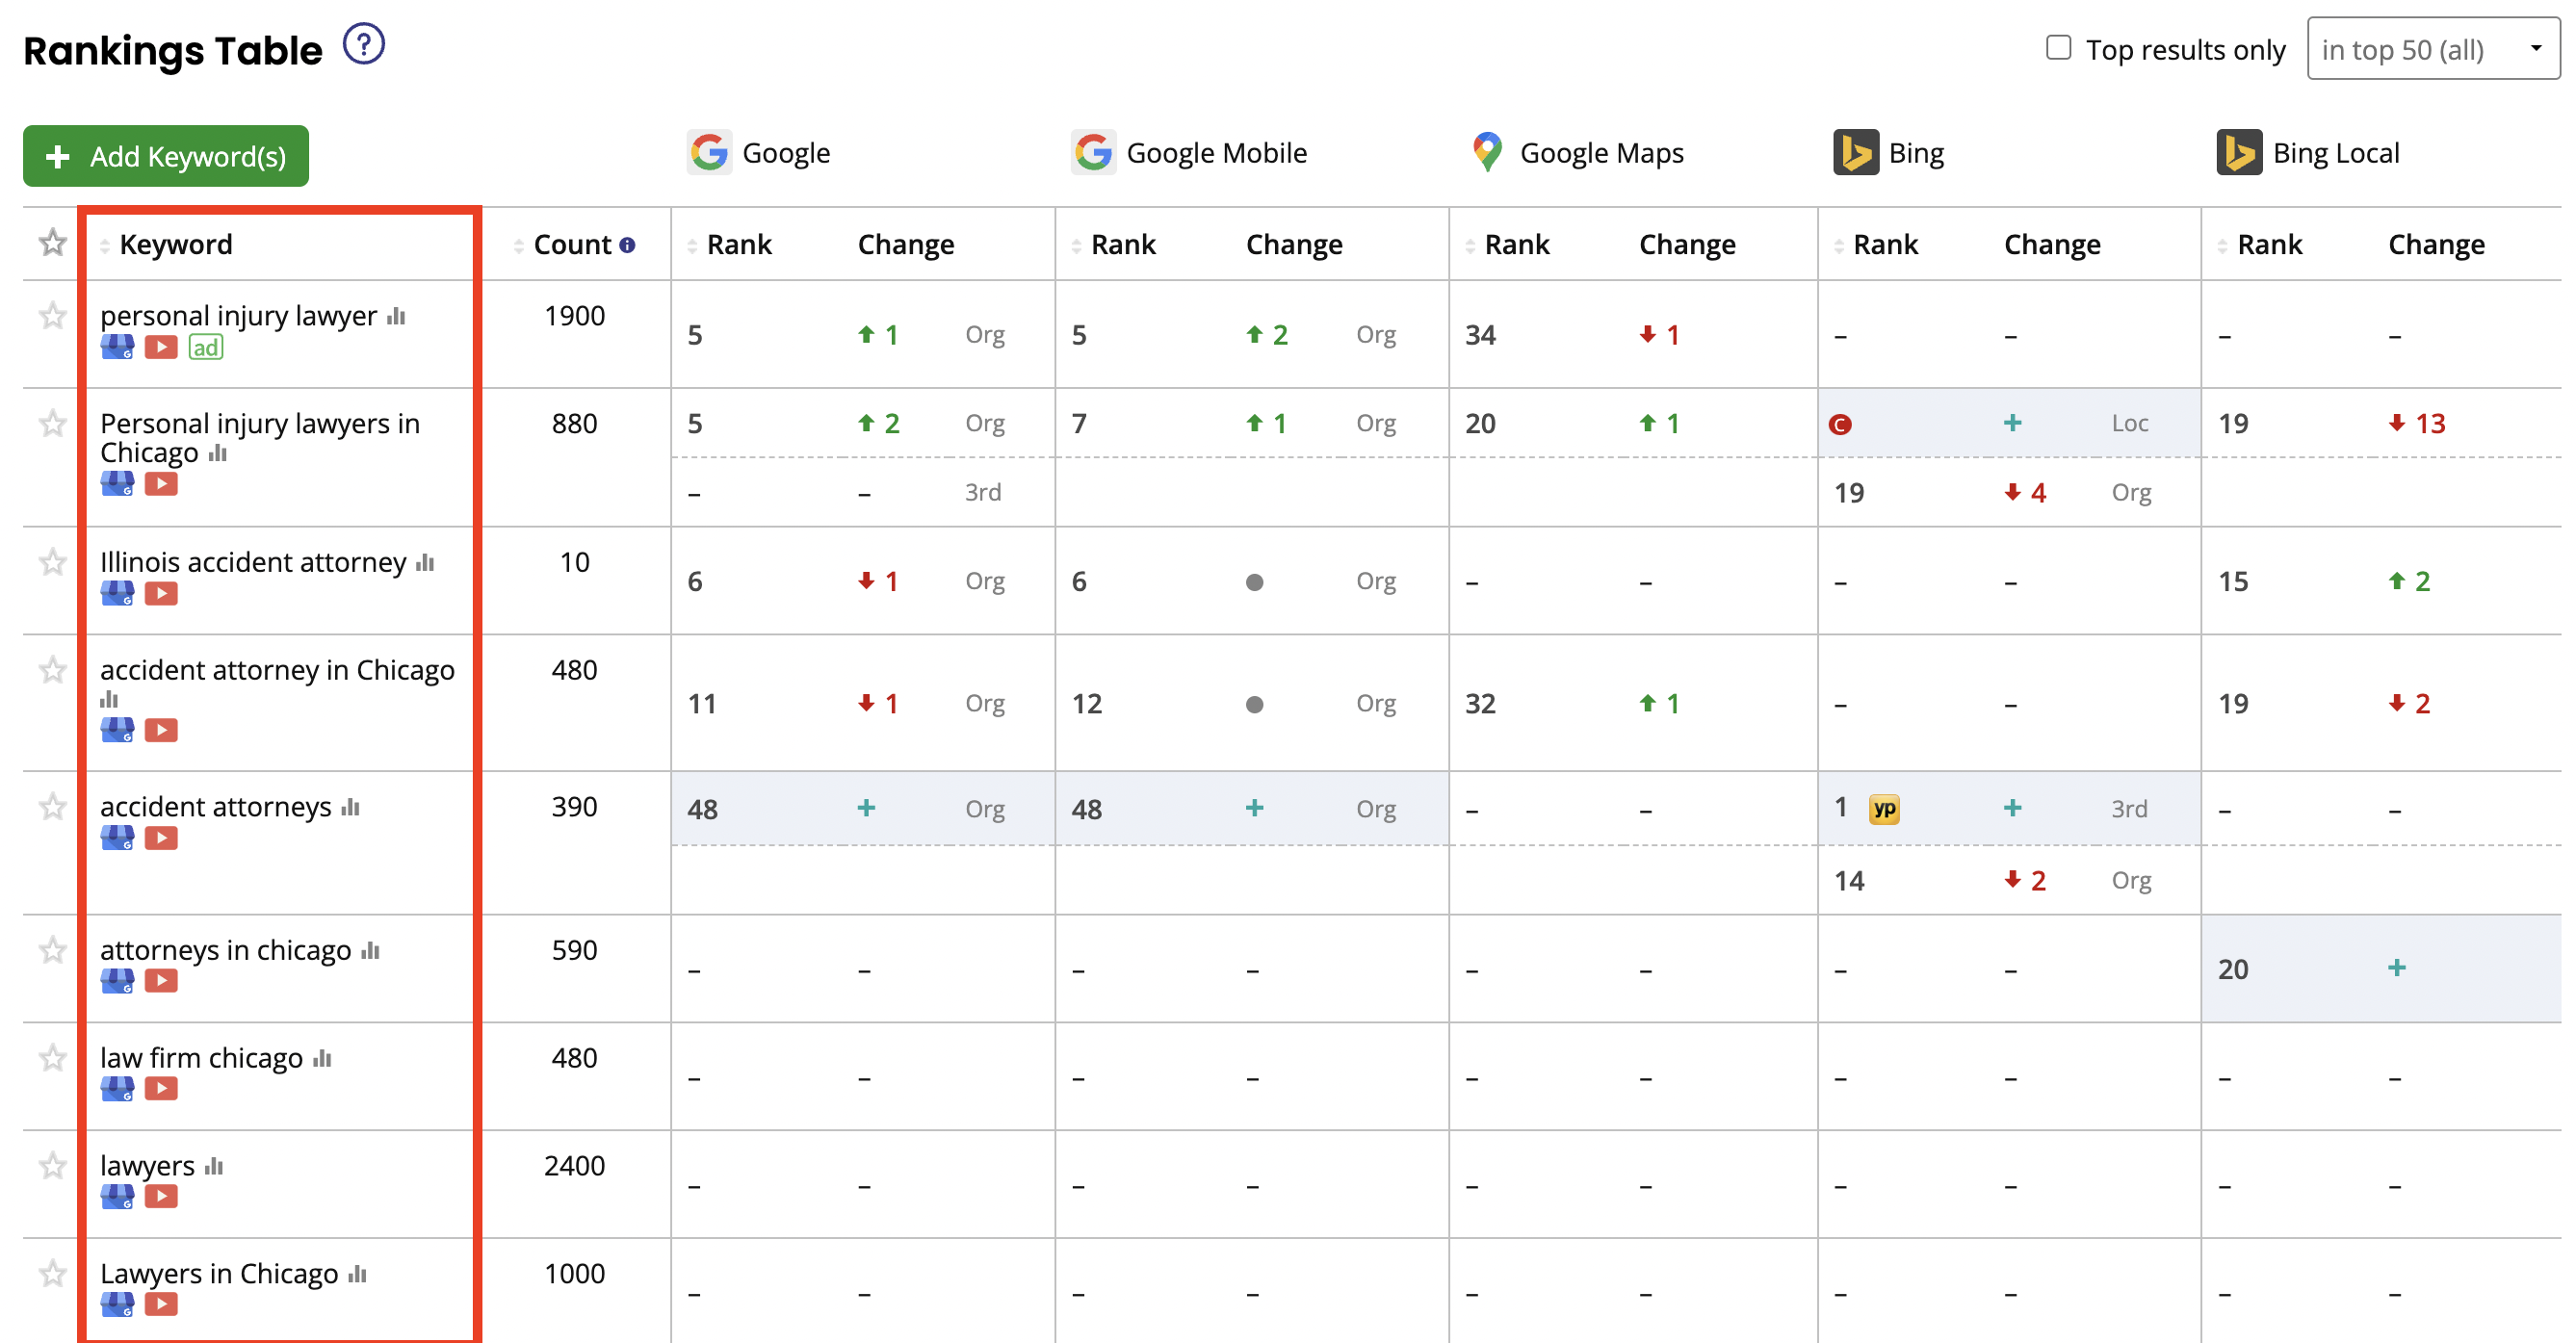The width and height of the screenshot is (2576, 1343).
Task: Open the in top 50 (all) dropdown
Action: 2432,49
